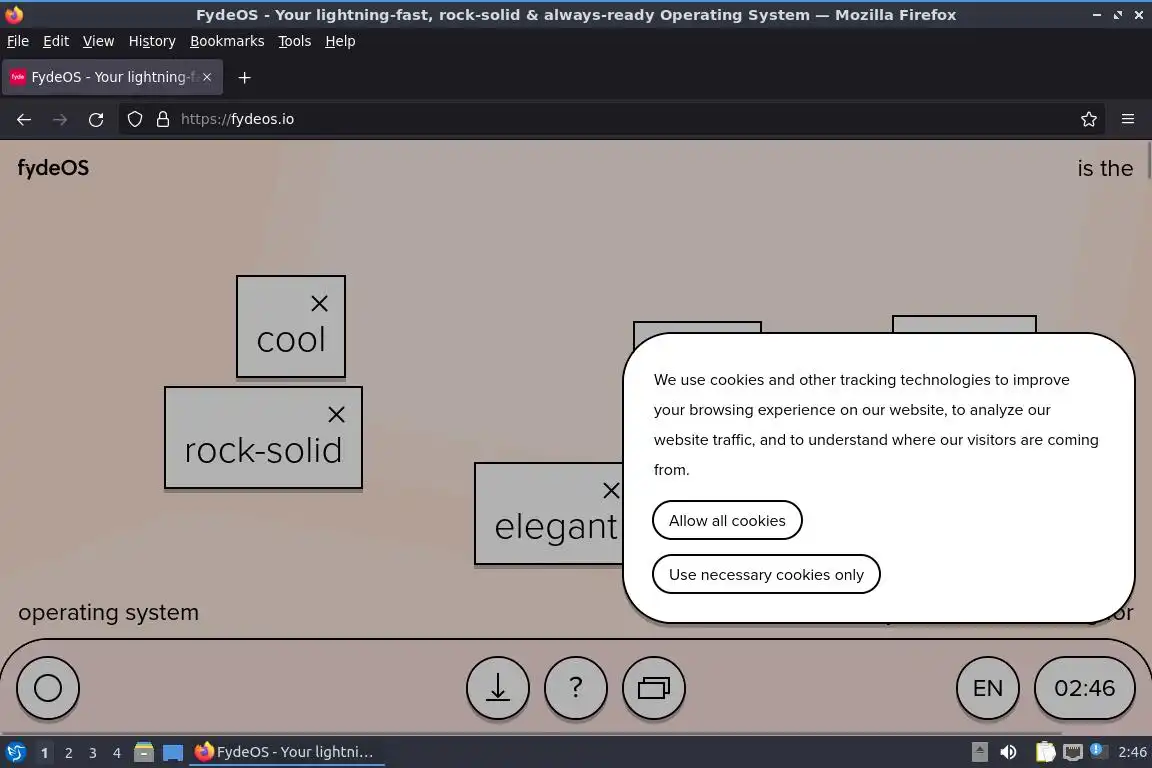Click the fydeOS logo
The height and width of the screenshot is (768, 1152).
click(x=53, y=168)
